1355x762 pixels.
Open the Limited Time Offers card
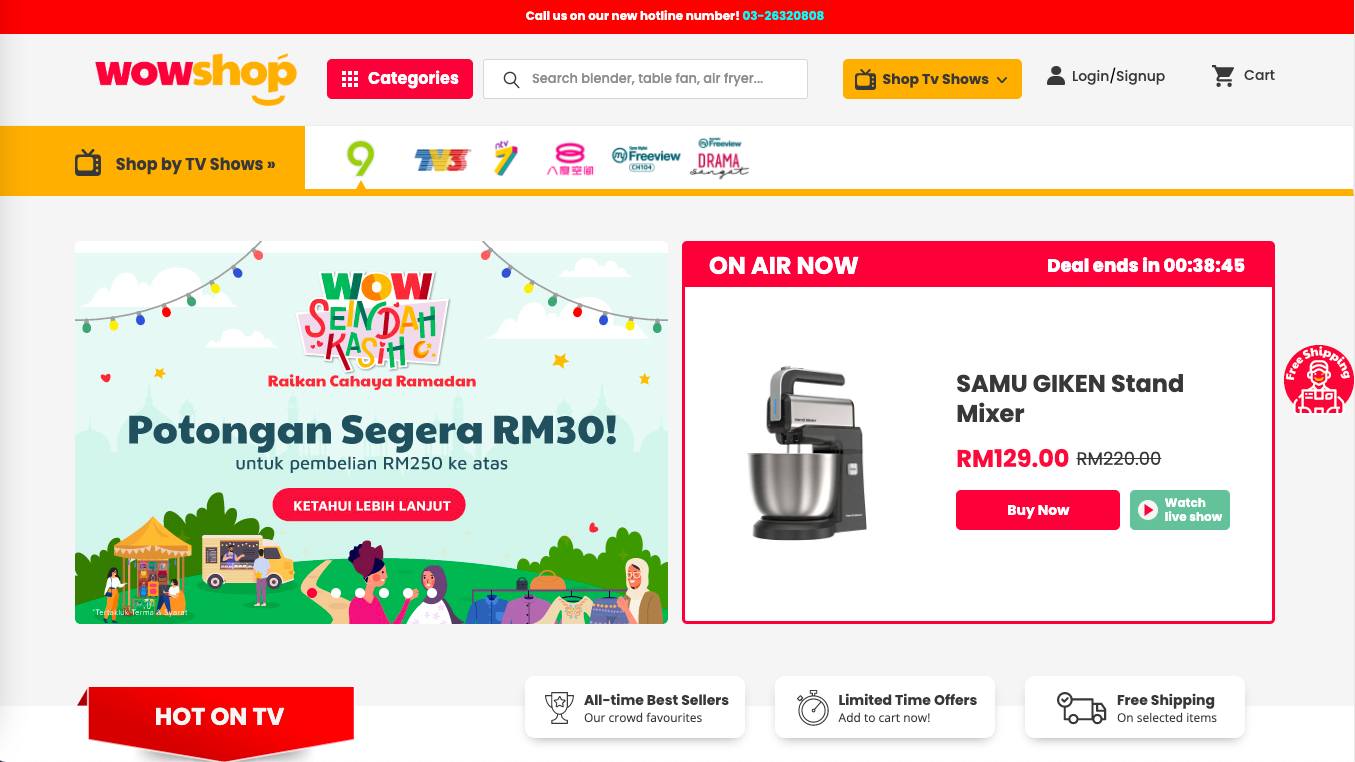(885, 708)
